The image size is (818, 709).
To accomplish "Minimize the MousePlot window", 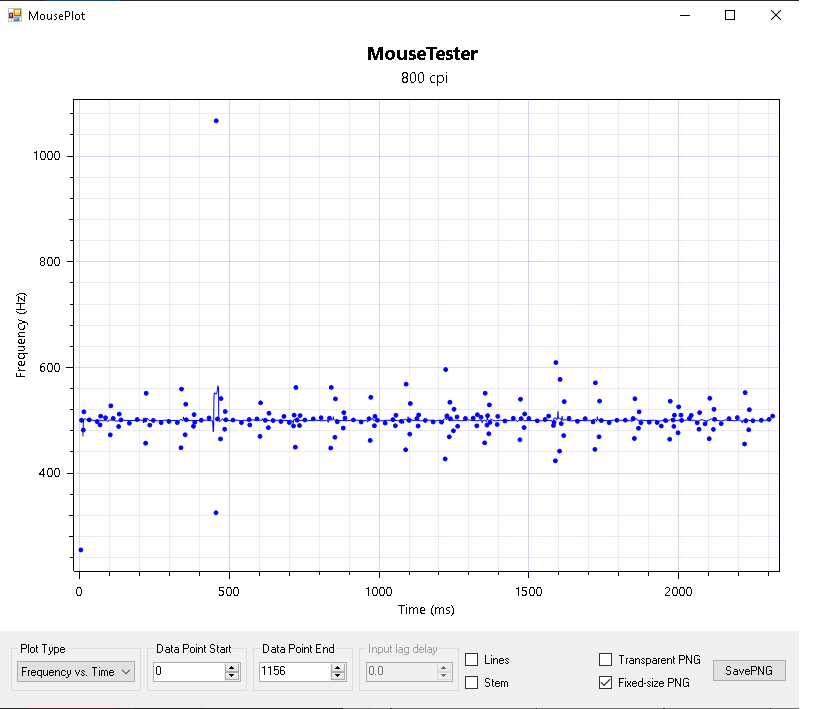I will point(685,16).
